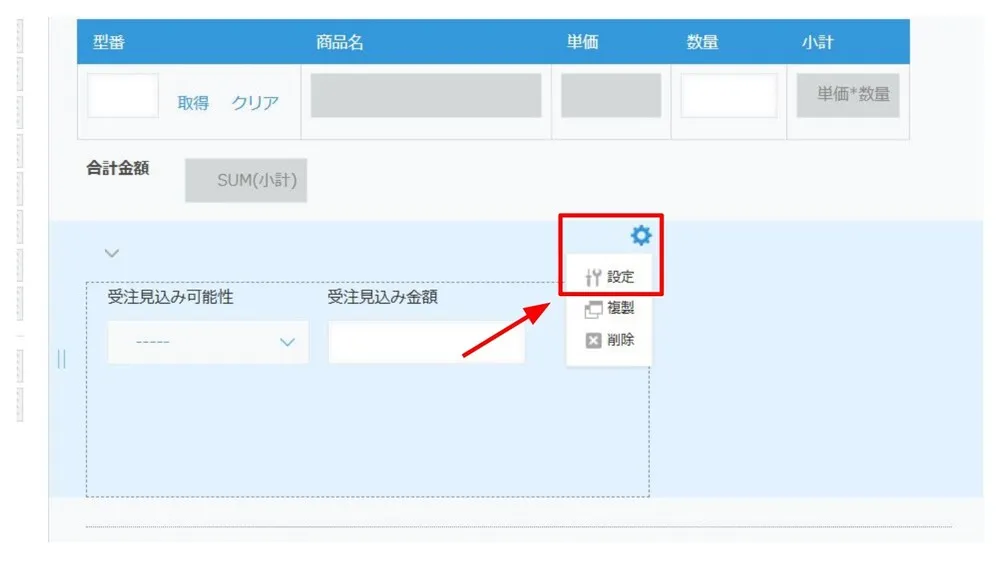Collapse the group using its chevron
This screenshot has height=563, width=1000.
click(x=112, y=253)
